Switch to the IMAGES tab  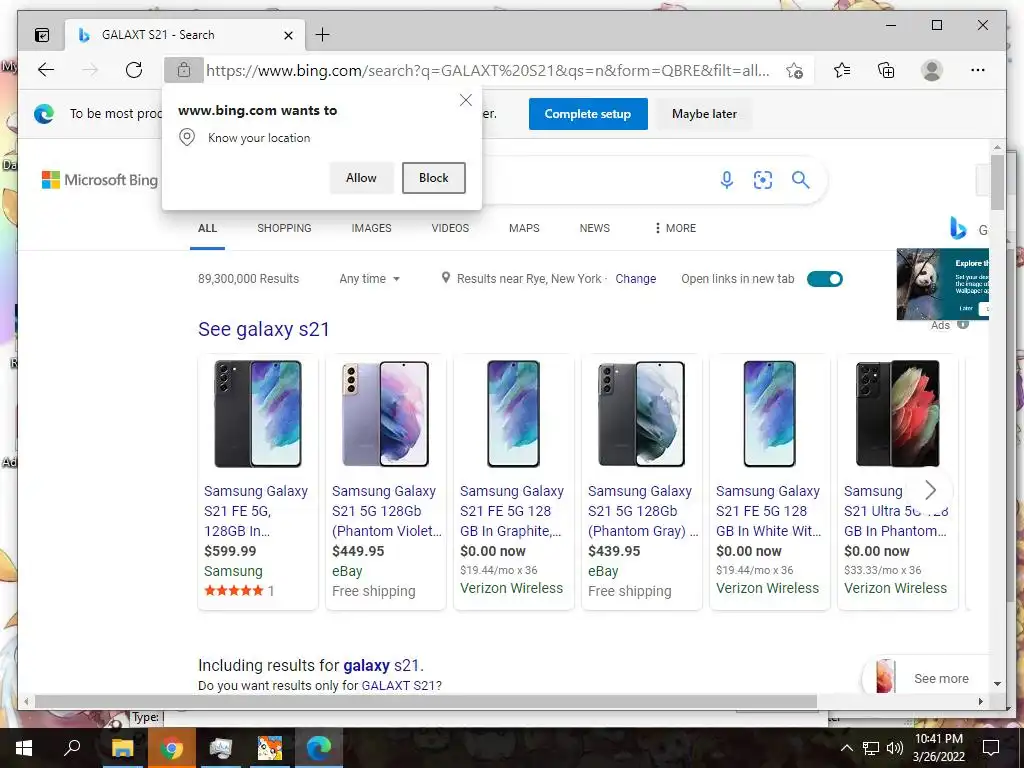(372, 228)
